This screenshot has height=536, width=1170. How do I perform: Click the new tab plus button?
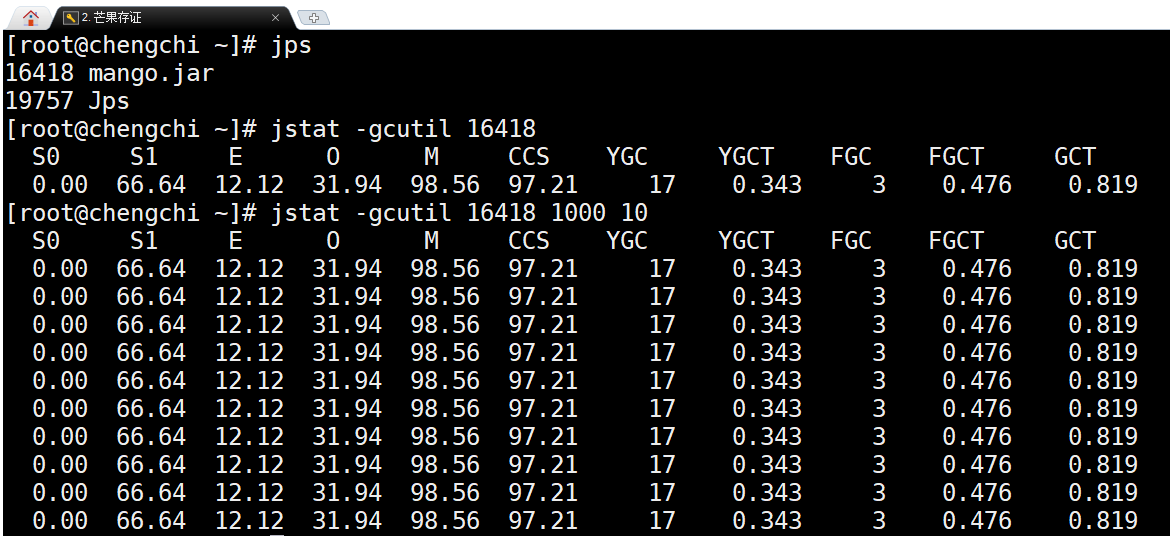click(314, 18)
